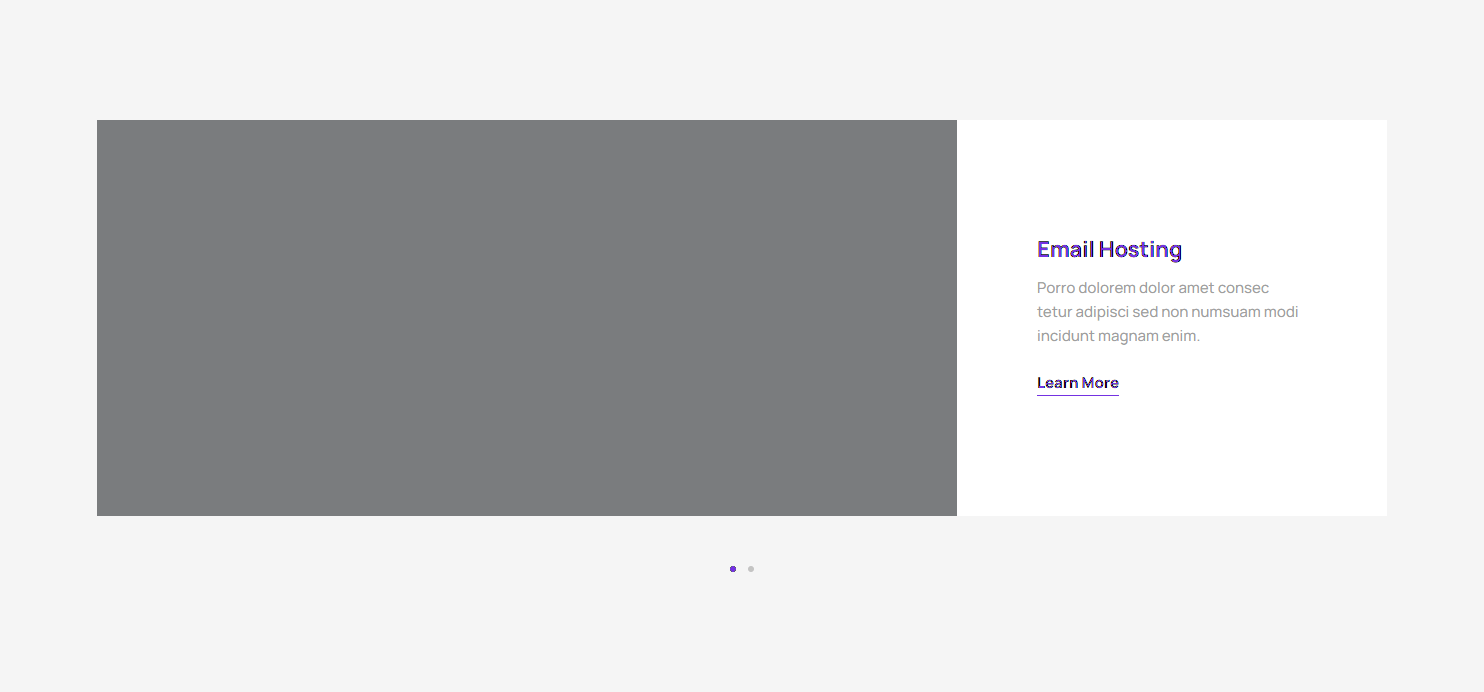
Task: Click the text line "Porro dolorem dolor amet consec"
Action: click(1152, 288)
